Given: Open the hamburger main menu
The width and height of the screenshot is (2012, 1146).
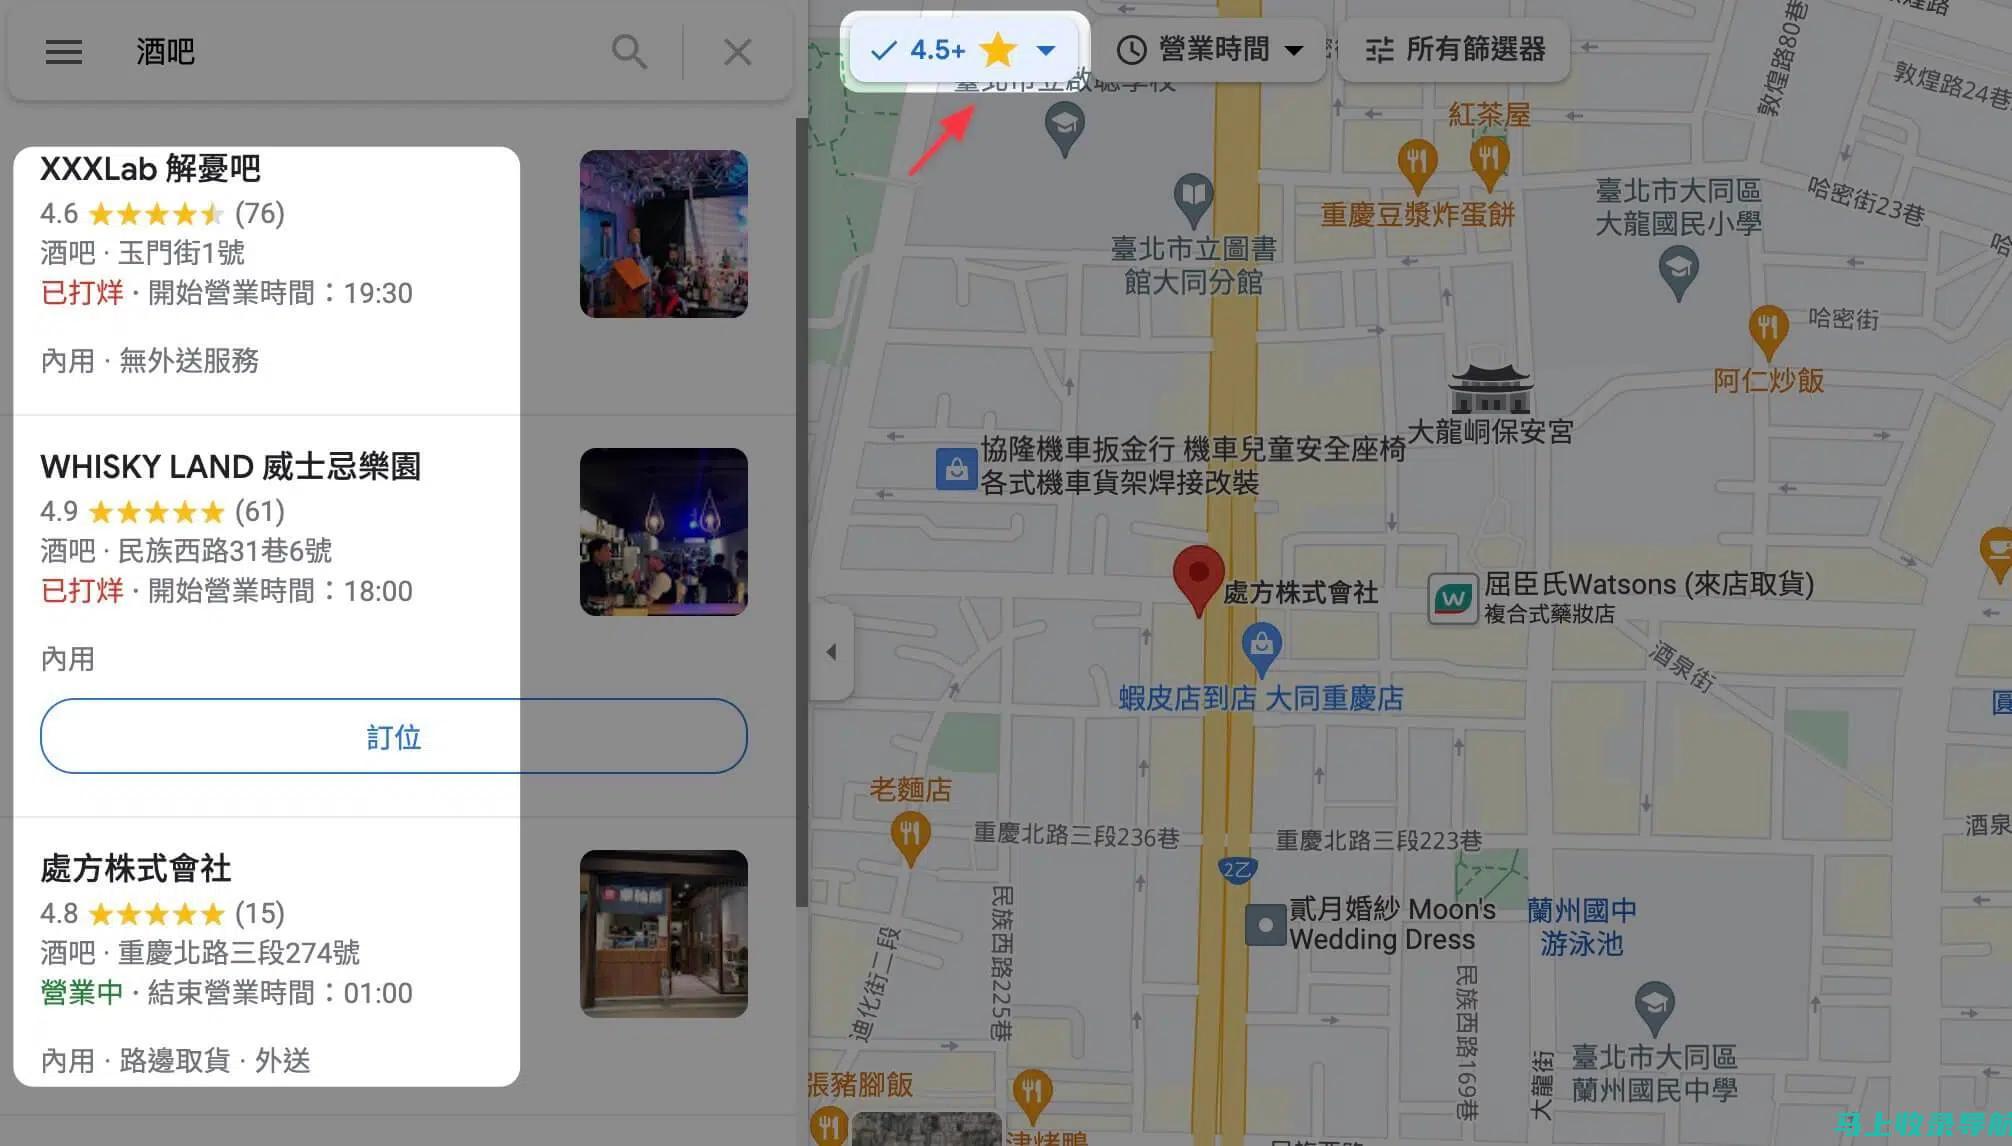Looking at the screenshot, I should point(64,52).
